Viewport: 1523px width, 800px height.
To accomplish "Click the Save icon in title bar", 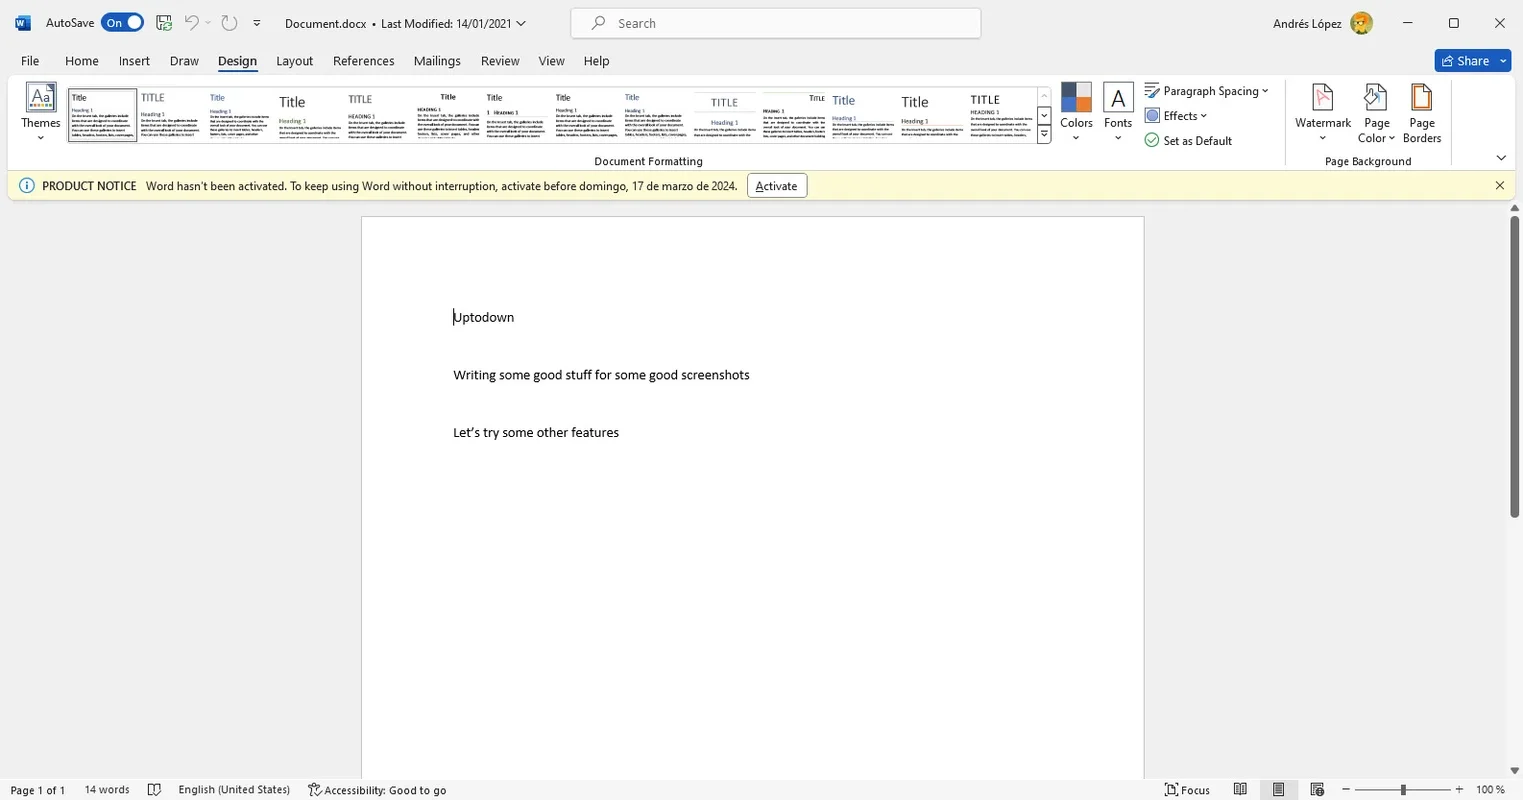I will click(x=164, y=23).
